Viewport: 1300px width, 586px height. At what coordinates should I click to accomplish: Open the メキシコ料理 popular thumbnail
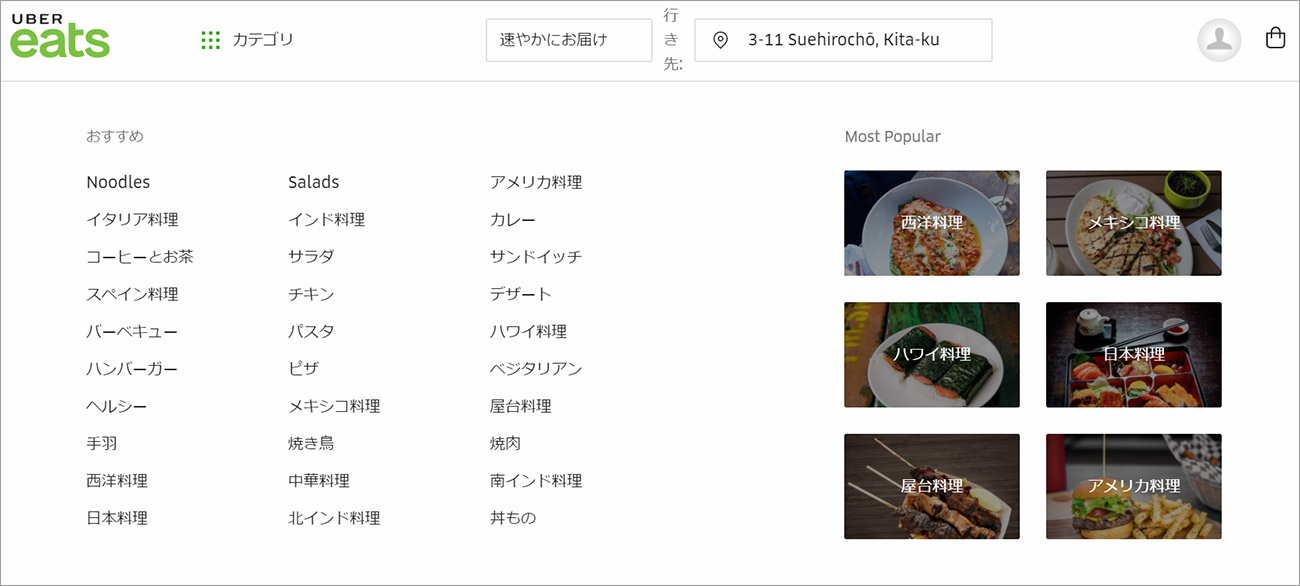pos(1134,223)
